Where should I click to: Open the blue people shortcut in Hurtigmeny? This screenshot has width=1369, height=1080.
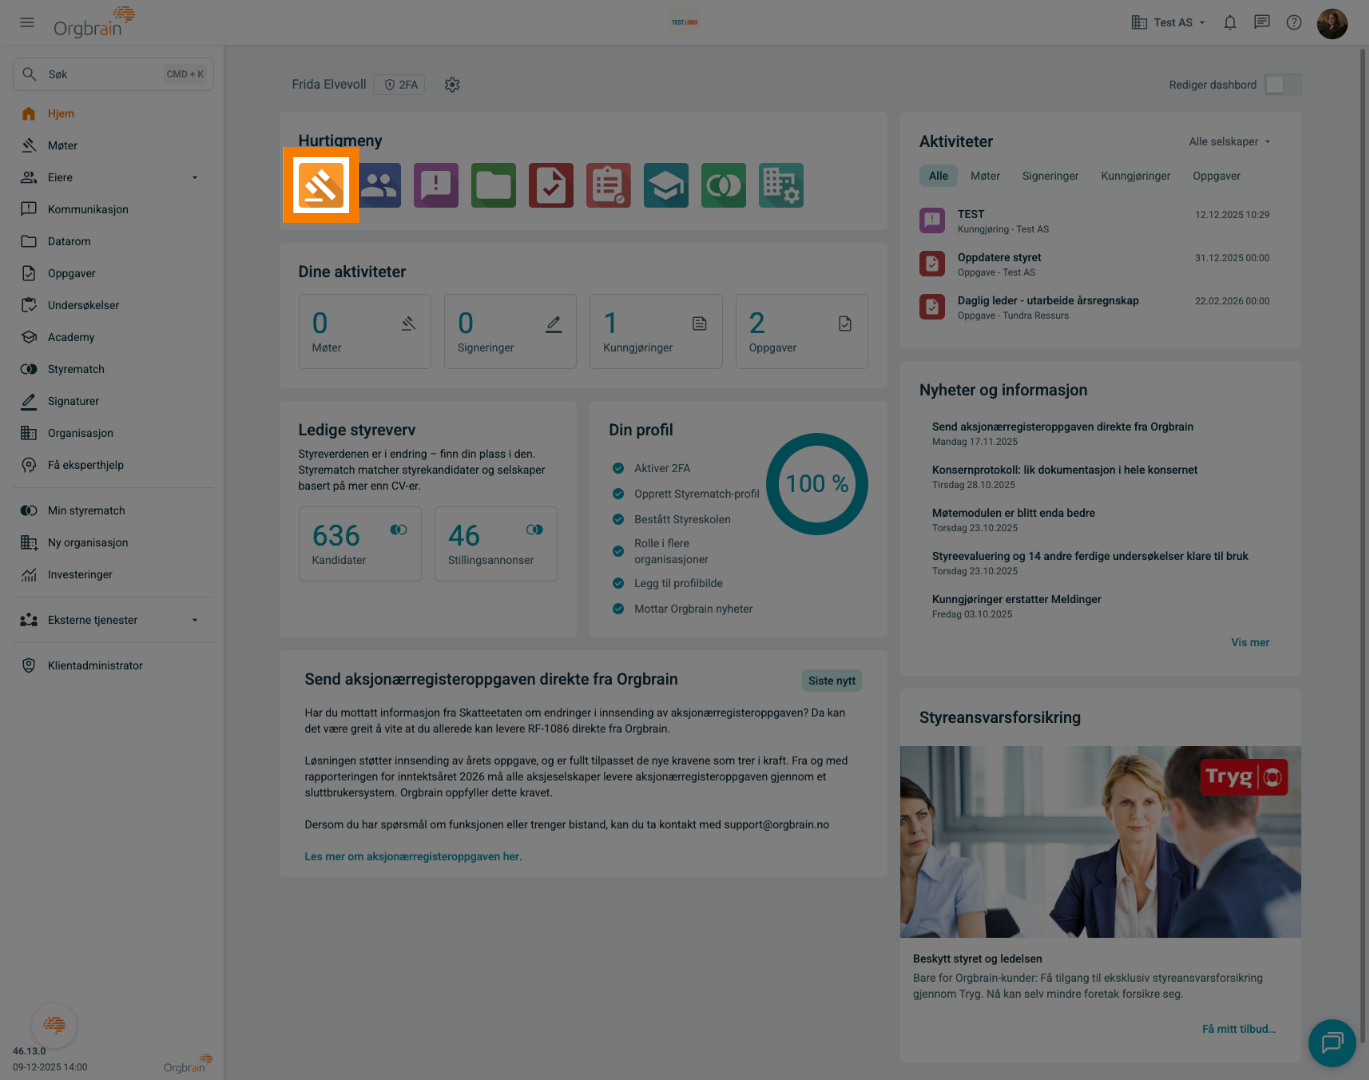click(378, 186)
